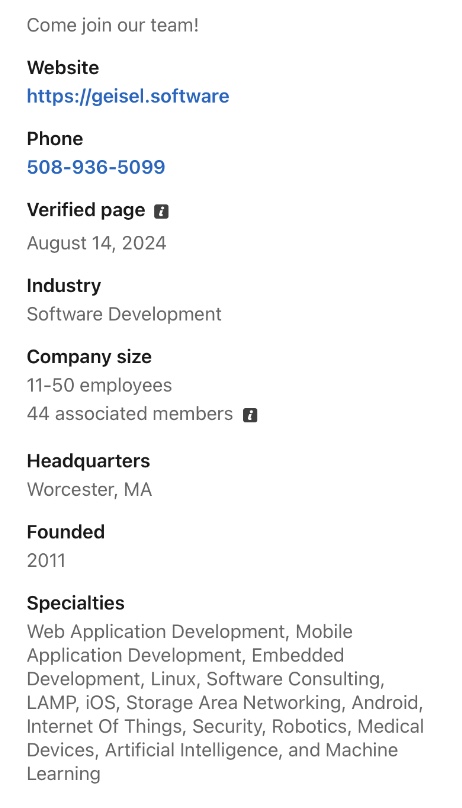The width and height of the screenshot is (462, 808).
Task: Select the Software Development industry text
Action: tap(124, 314)
